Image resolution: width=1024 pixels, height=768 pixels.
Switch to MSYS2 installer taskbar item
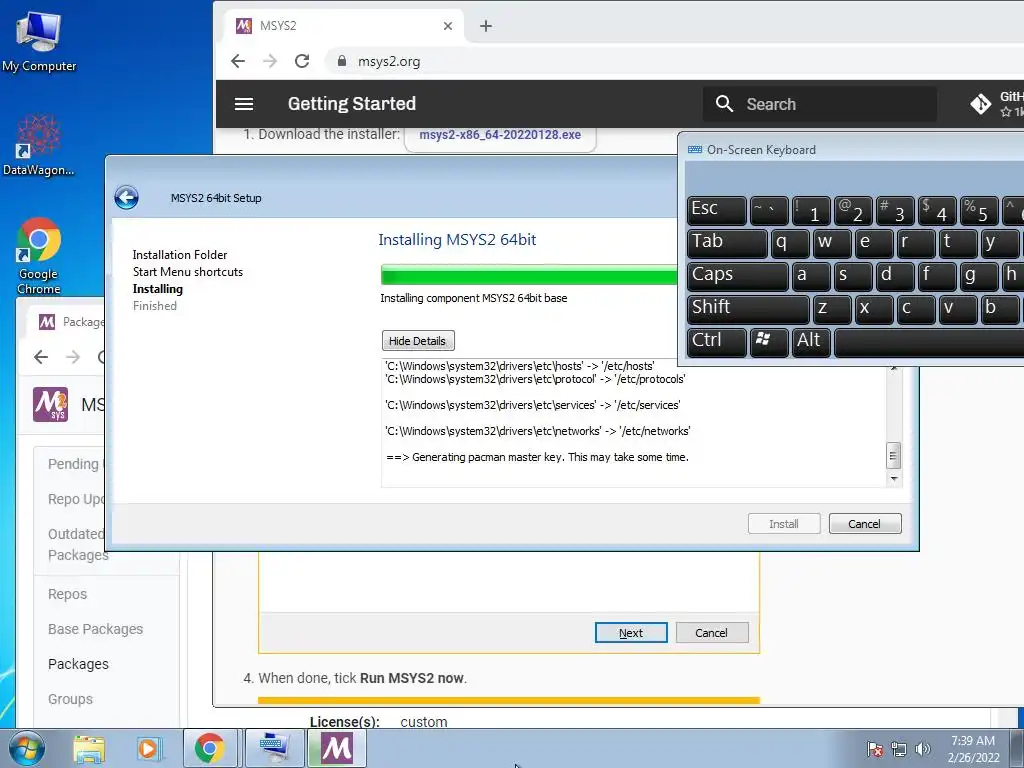[337, 749]
